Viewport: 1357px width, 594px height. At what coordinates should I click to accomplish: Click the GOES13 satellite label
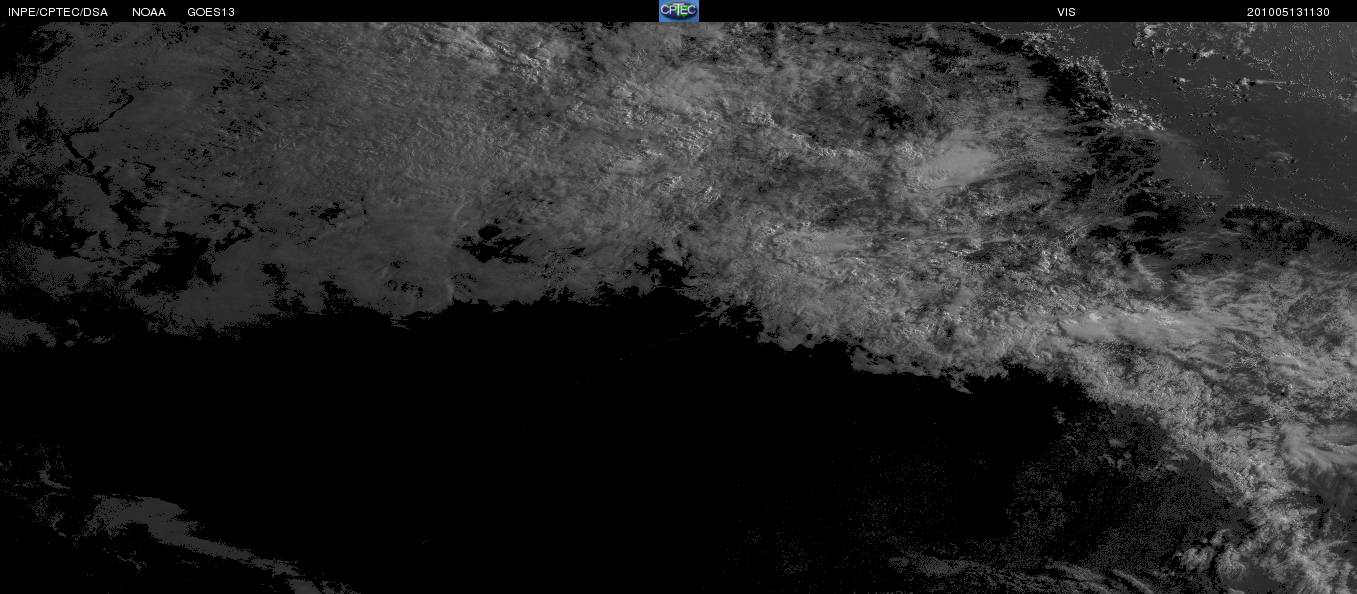(211, 12)
